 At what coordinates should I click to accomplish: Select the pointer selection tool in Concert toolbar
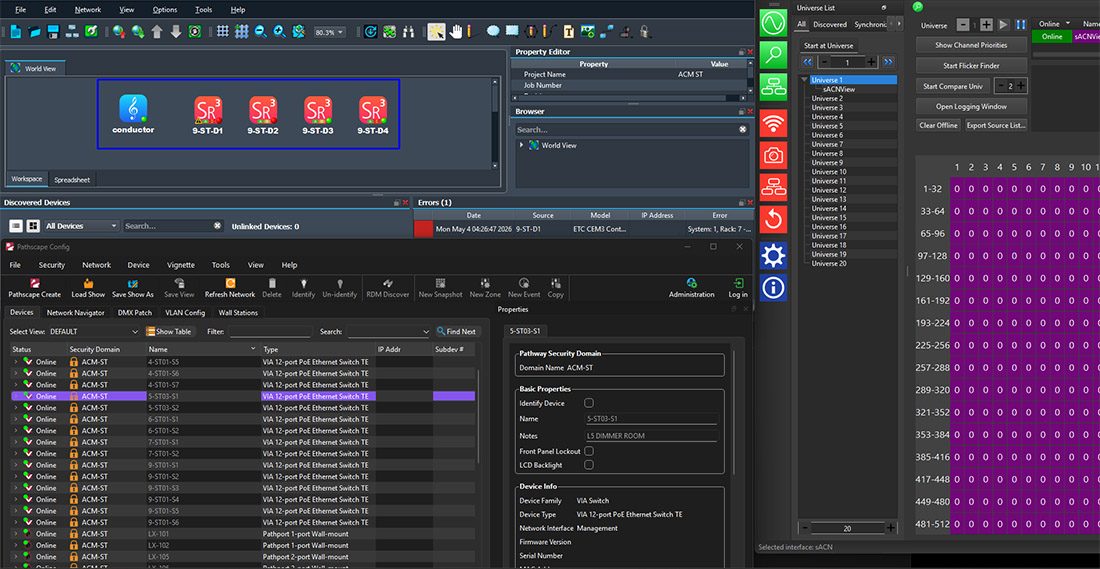(436, 32)
